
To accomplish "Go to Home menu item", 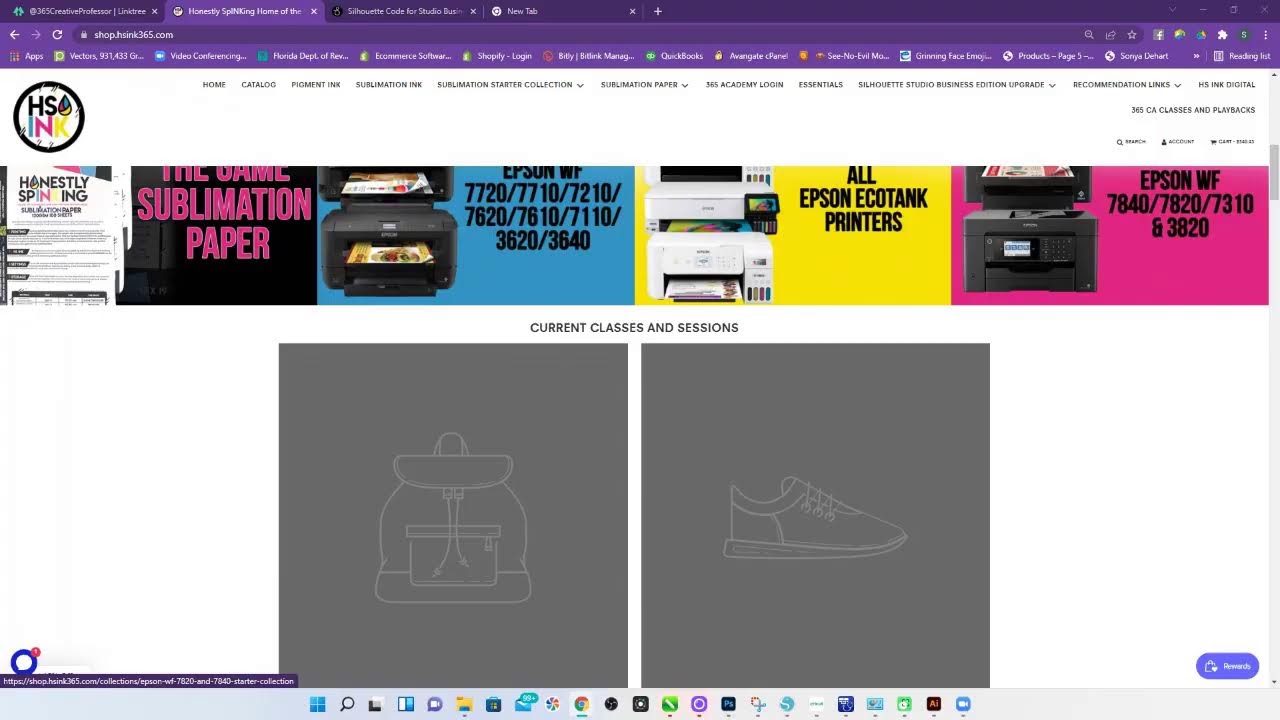I will [x=214, y=85].
